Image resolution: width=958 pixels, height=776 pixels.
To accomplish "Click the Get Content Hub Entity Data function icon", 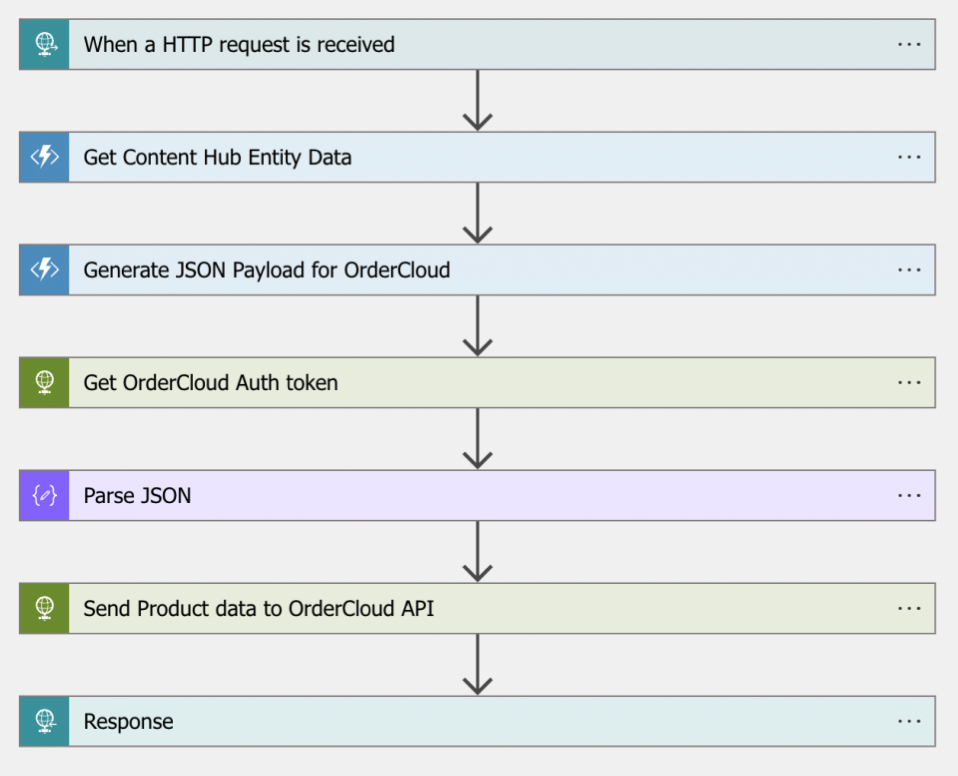I will (45, 157).
